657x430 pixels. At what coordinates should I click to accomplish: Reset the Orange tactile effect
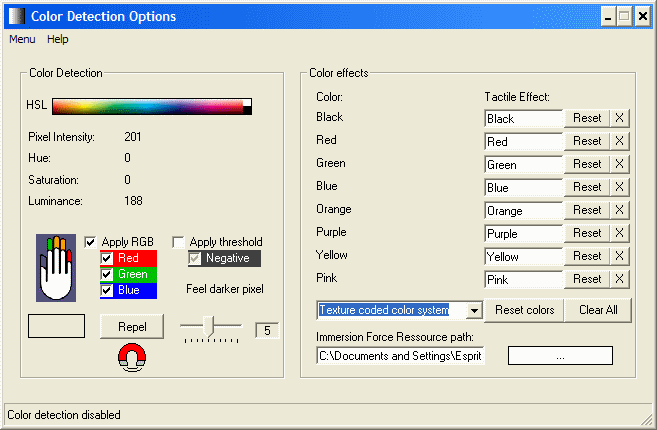[587, 210]
